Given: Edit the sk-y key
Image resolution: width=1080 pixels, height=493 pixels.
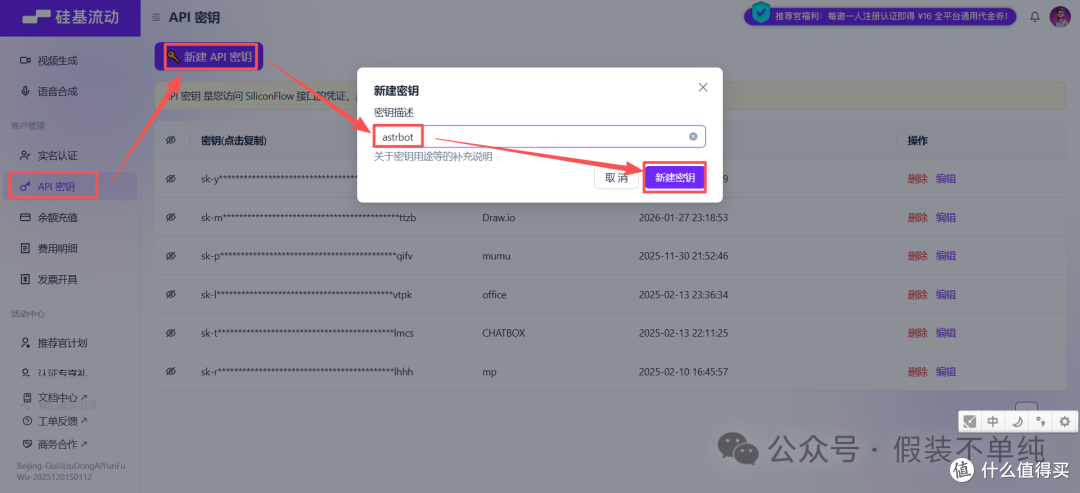Looking at the screenshot, I should pyautogui.click(x=946, y=179).
